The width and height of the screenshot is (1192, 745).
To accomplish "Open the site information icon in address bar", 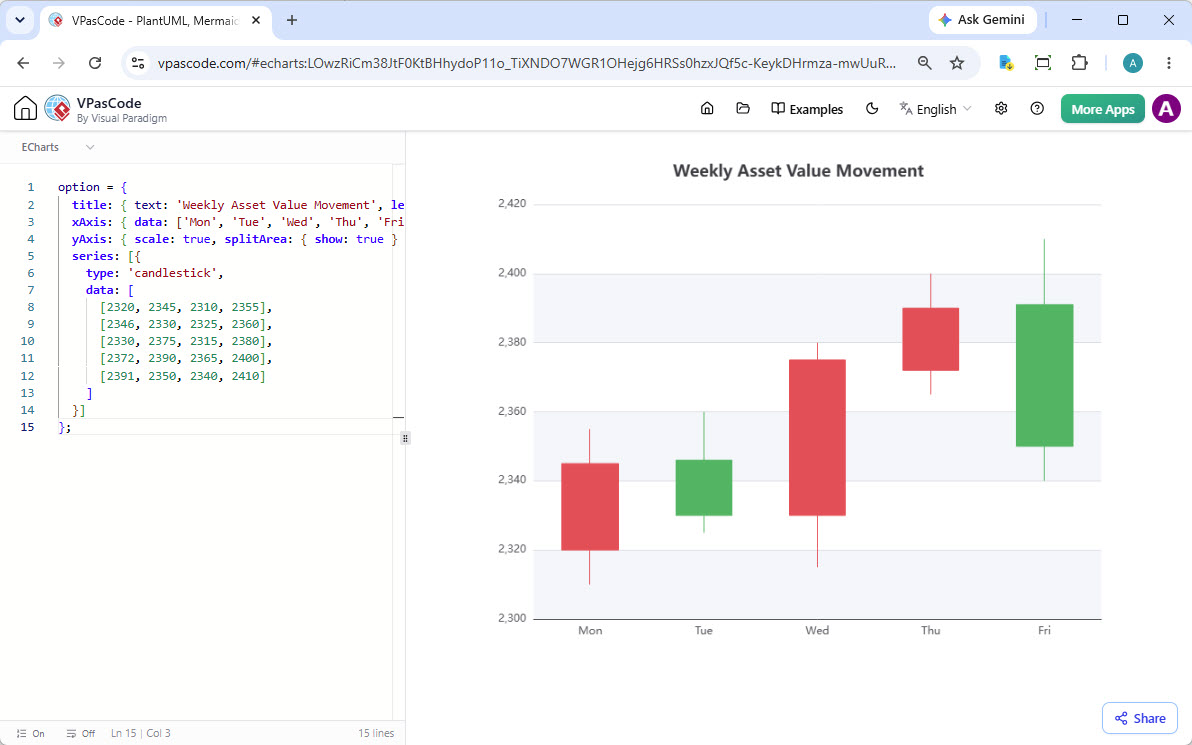I will click(x=138, y=63).
